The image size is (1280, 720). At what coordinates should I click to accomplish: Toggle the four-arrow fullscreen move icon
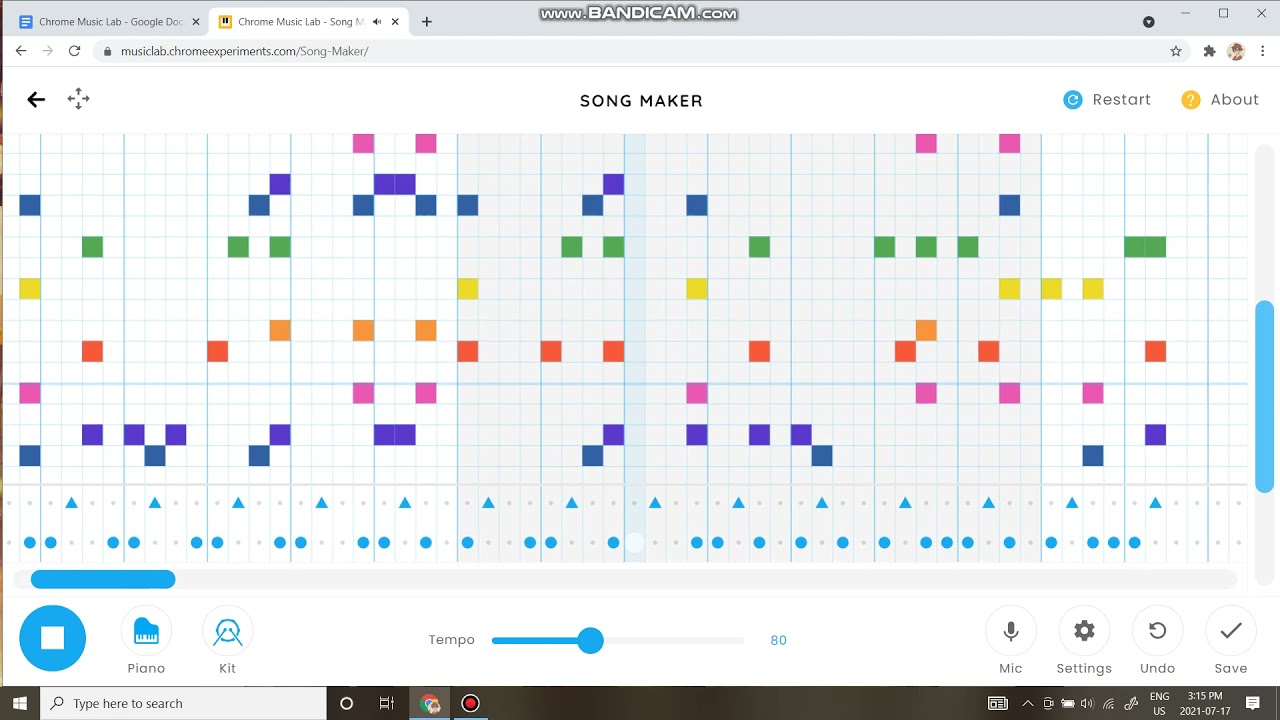click(x=78, y=98)
